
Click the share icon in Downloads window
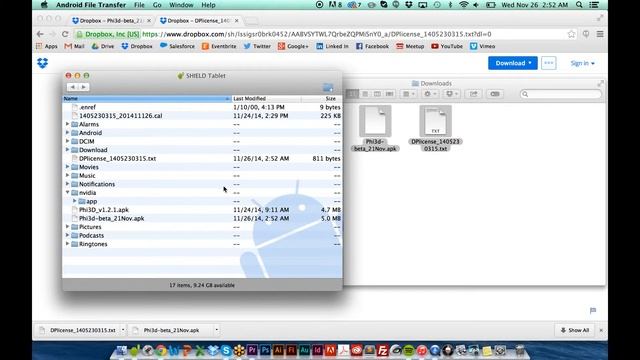pyautogui.click(x=473, y=94)
